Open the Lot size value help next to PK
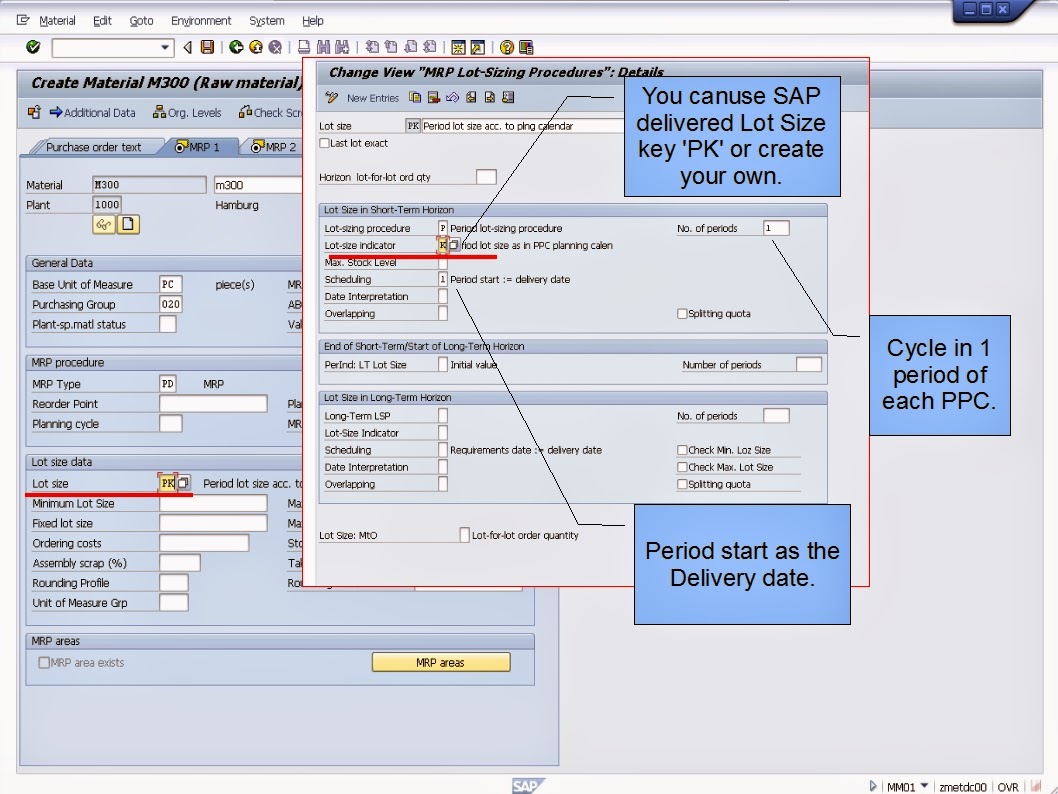 185,482
